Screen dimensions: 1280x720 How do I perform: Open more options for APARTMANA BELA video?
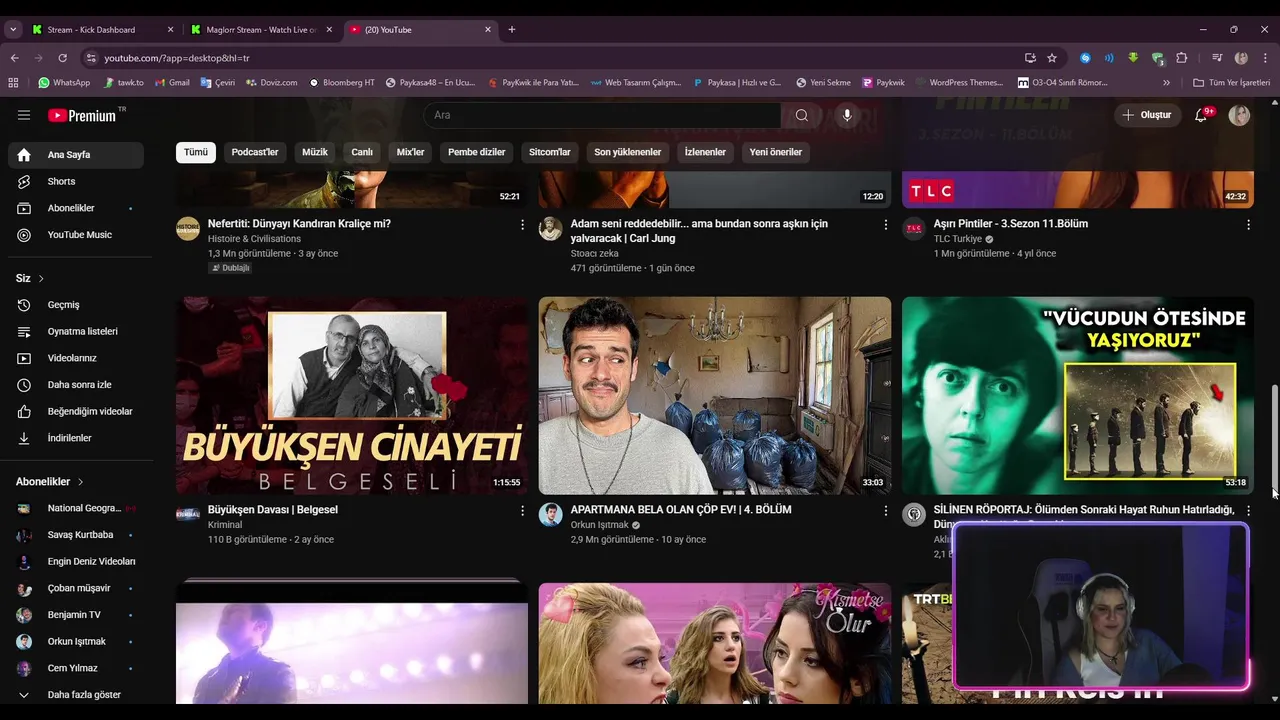[x=885, y=511]
